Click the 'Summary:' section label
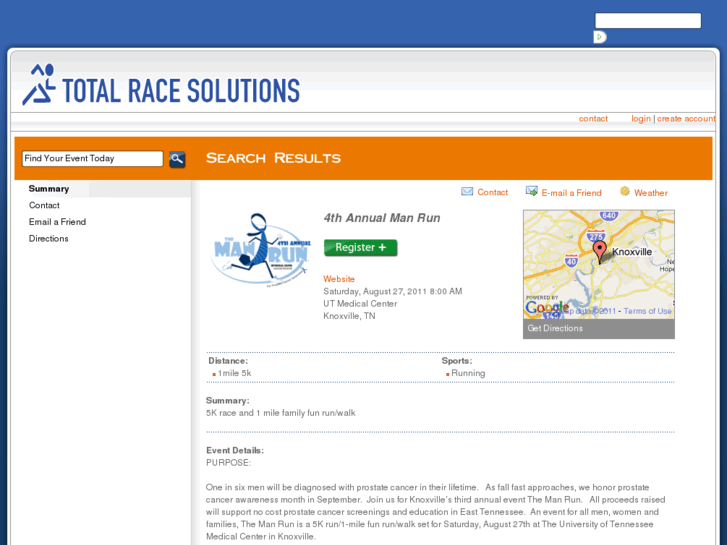 tap(227, 400)
